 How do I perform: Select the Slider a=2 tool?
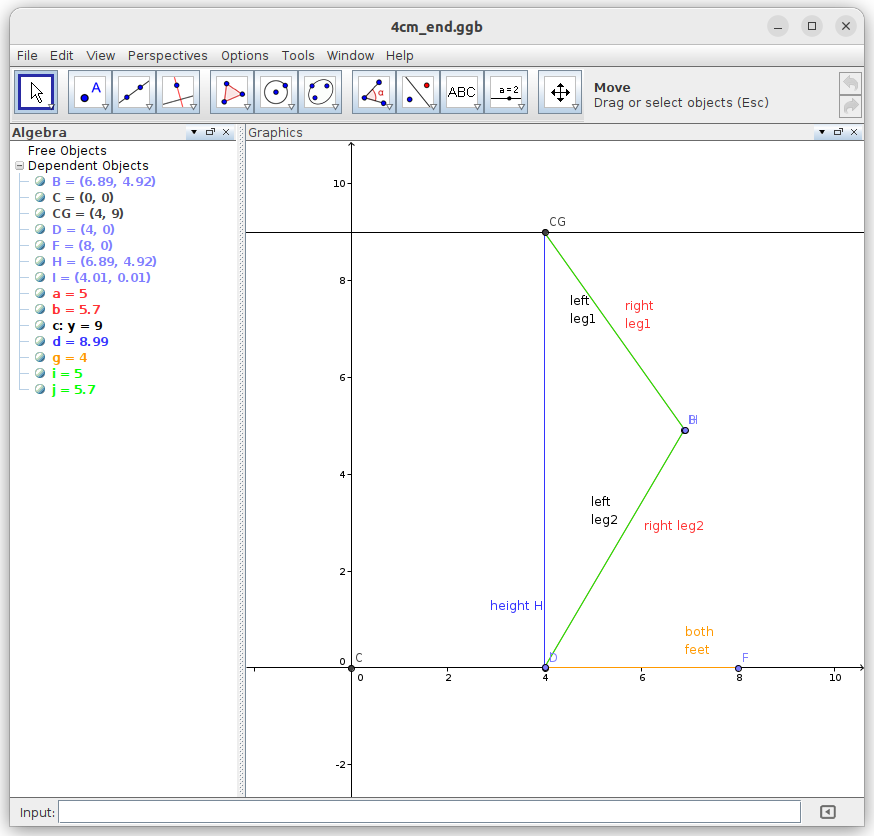pos(506,92)
